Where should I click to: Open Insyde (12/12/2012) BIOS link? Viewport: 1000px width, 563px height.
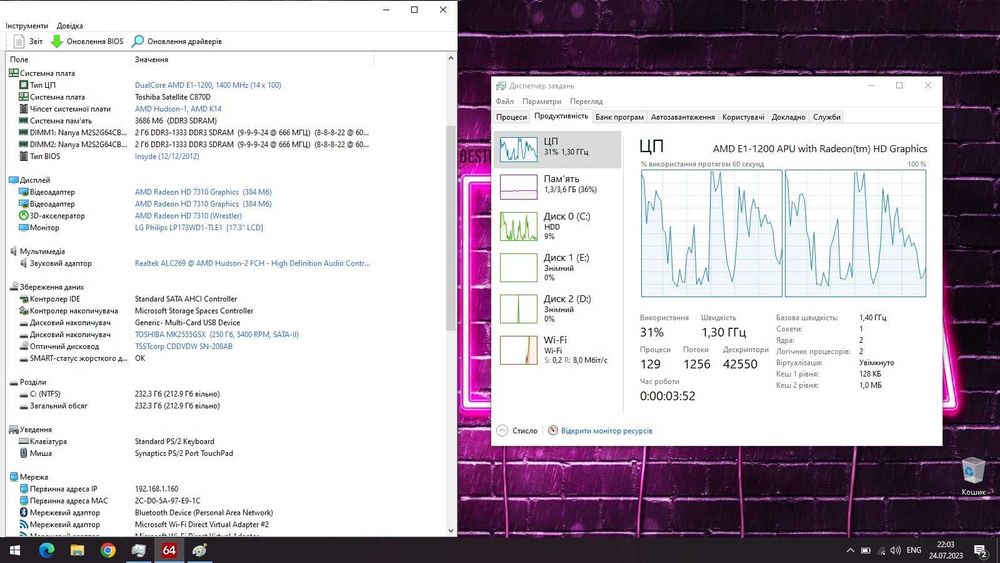point(166,156)
